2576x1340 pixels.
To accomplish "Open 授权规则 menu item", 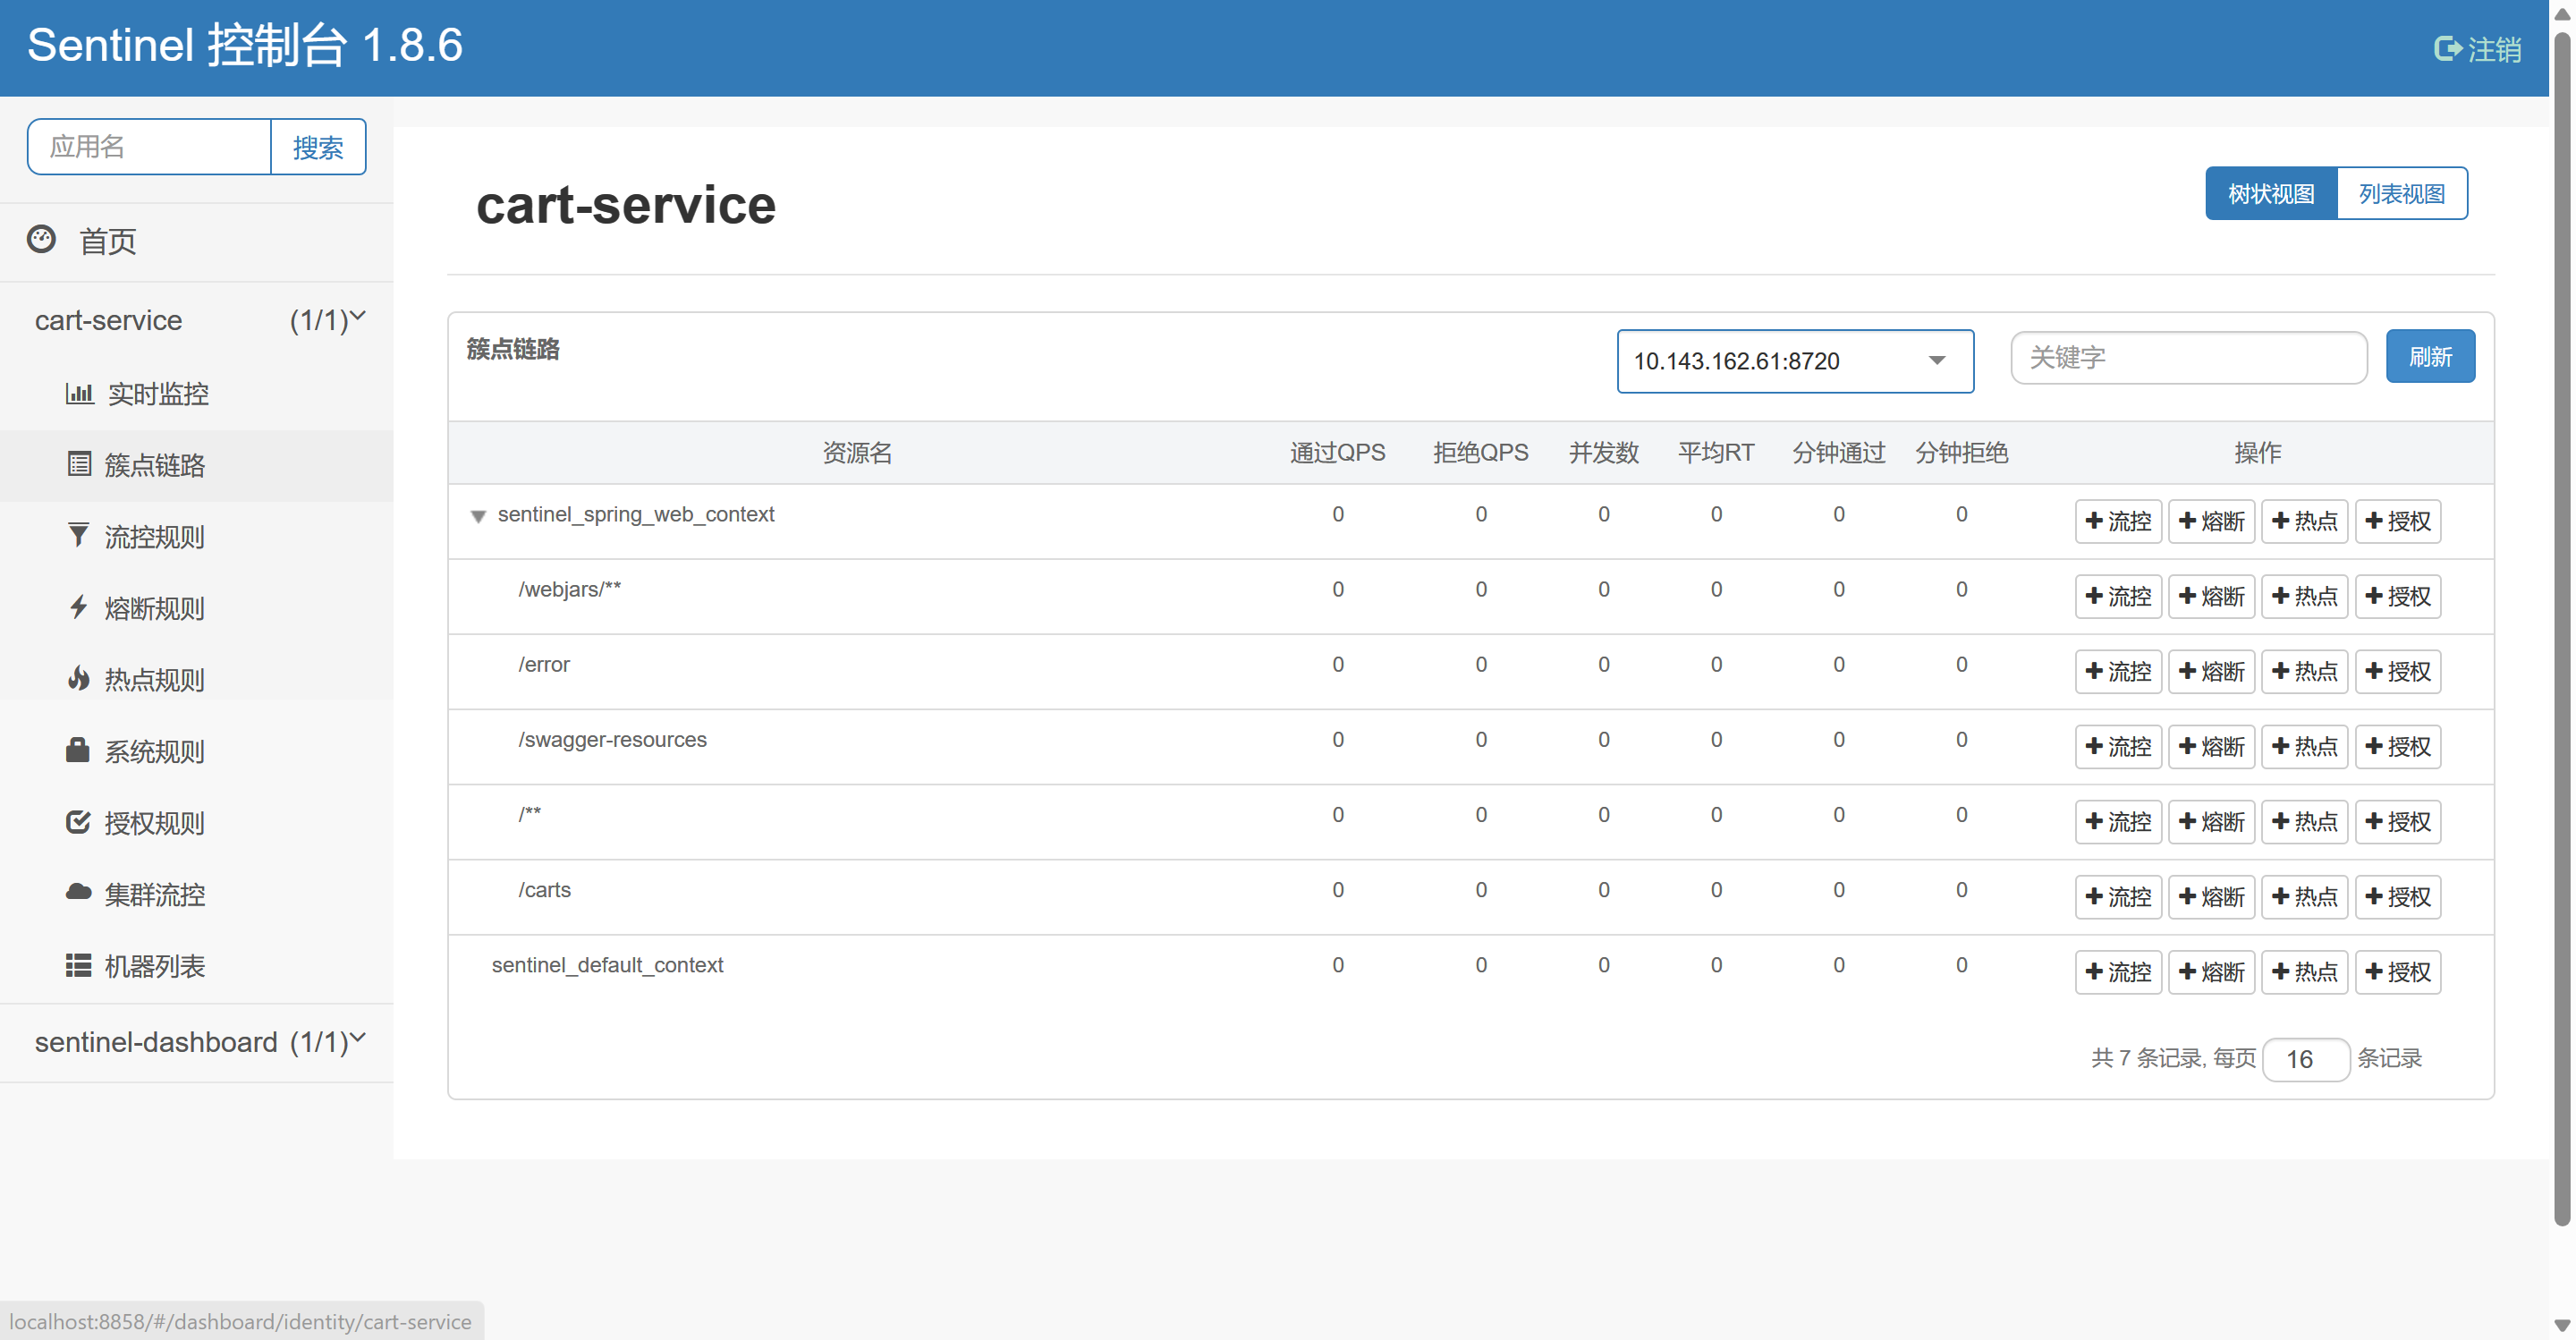I will [154, 823].
